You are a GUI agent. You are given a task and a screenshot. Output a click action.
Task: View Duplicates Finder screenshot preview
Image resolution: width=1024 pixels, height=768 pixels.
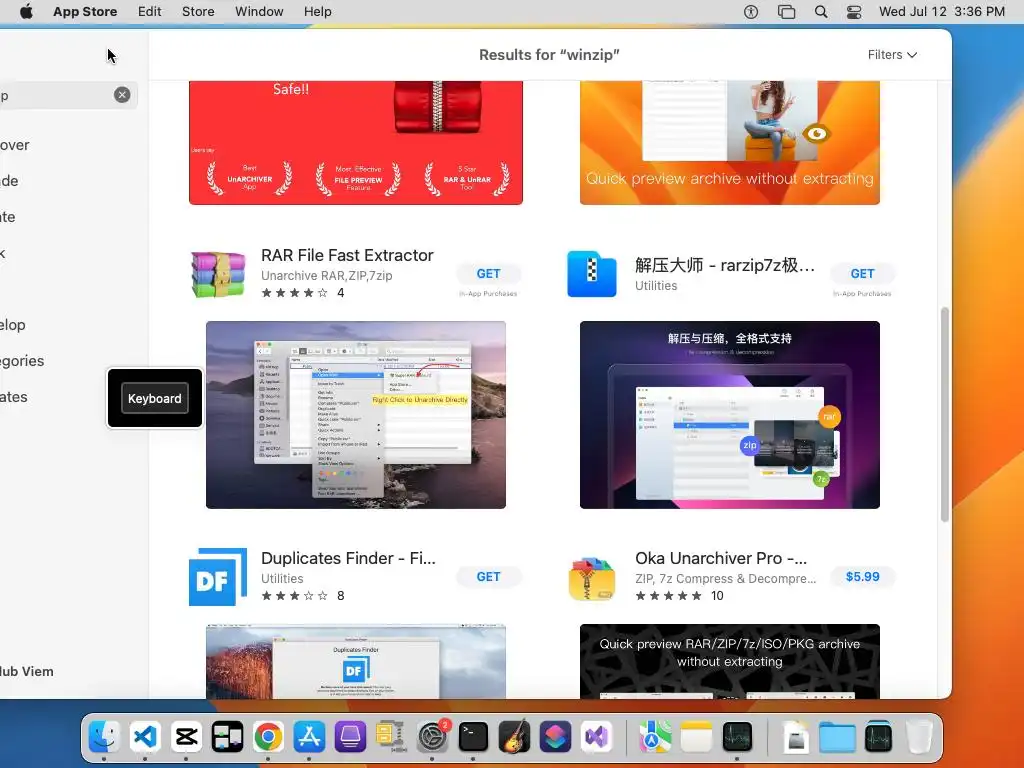point(356,662)
